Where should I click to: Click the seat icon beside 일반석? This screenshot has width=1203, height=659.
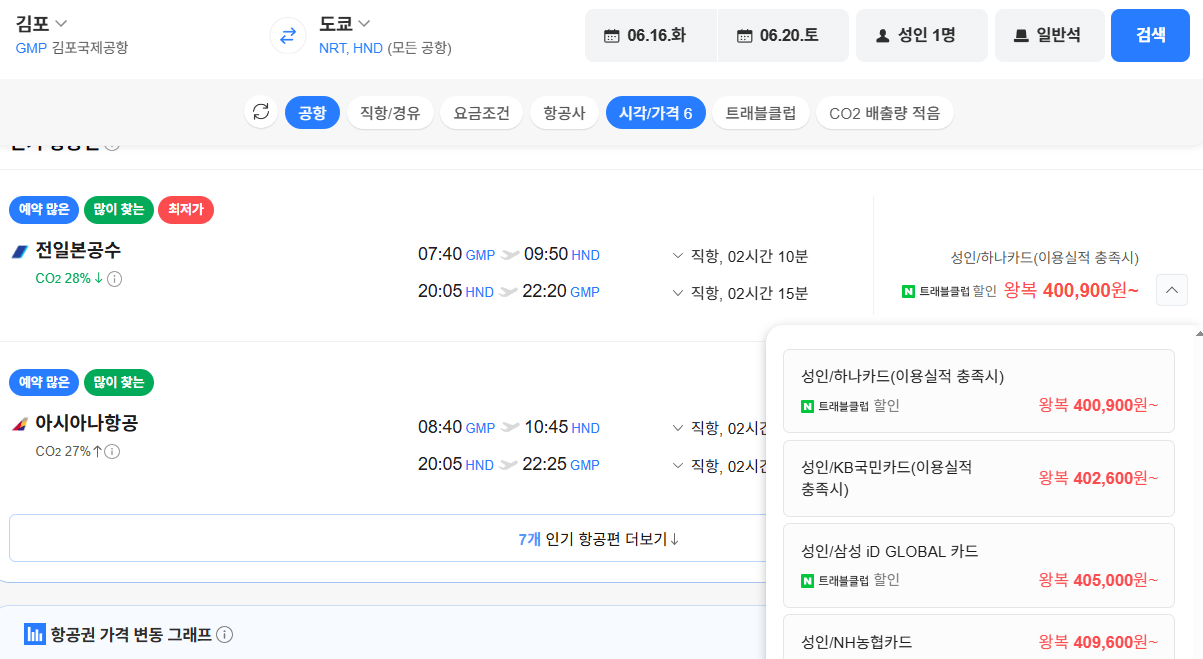click(1021, 34)
